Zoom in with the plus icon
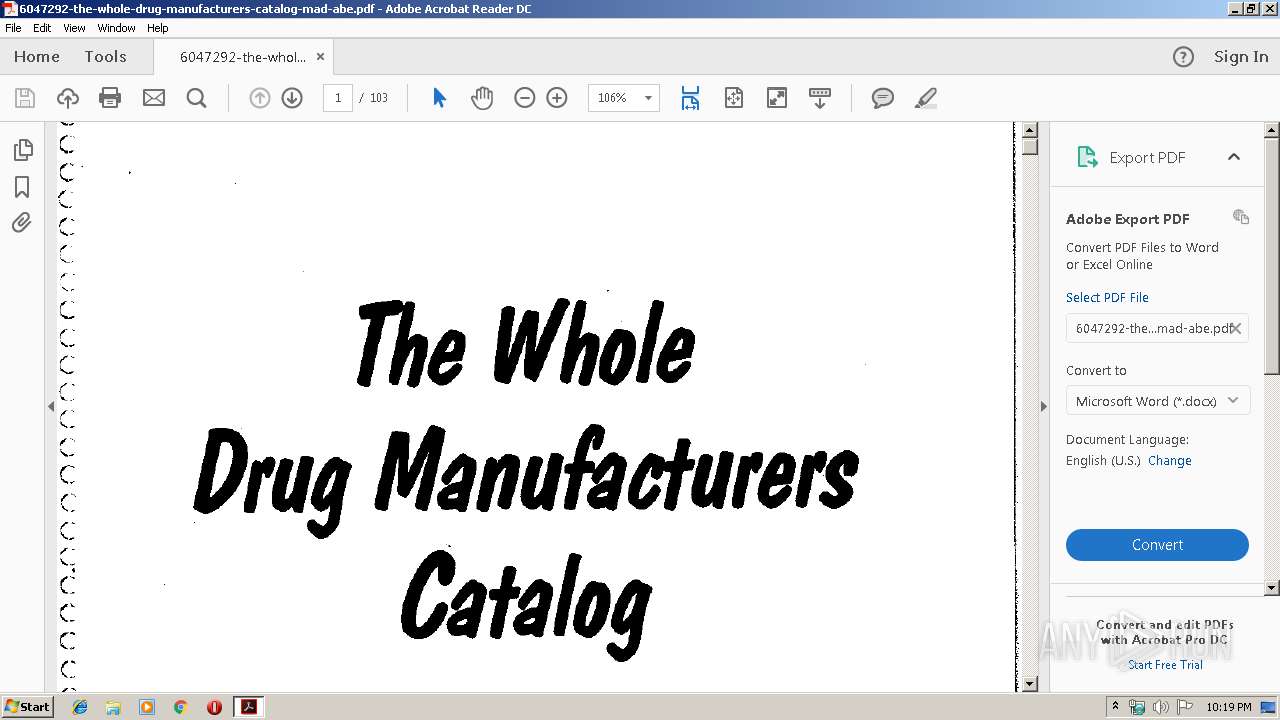This screenshot has width=1280, height=720. pos(557,98)
